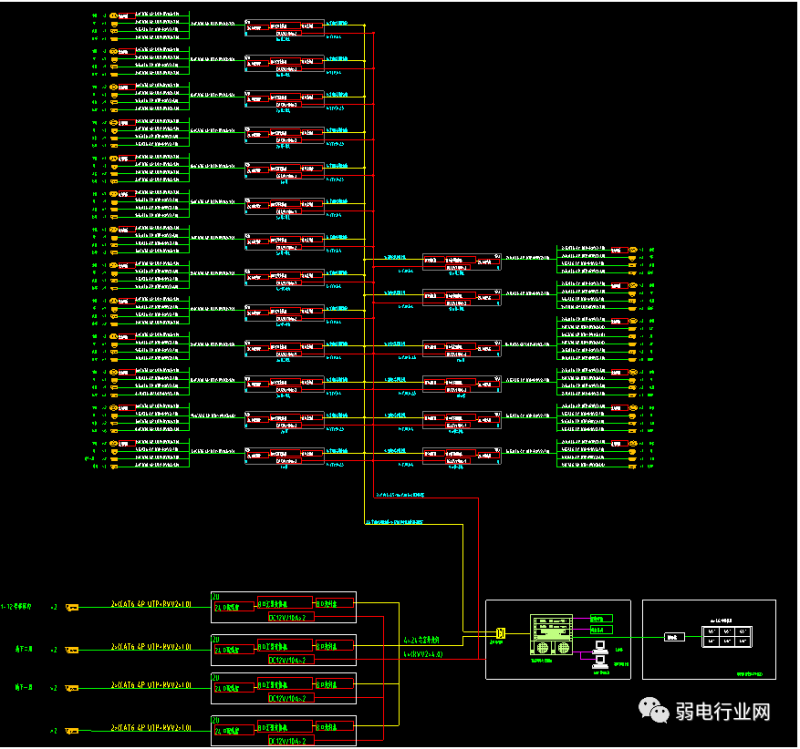
Task: Select the bottommost yellow camera symbol
Action: 72,731
